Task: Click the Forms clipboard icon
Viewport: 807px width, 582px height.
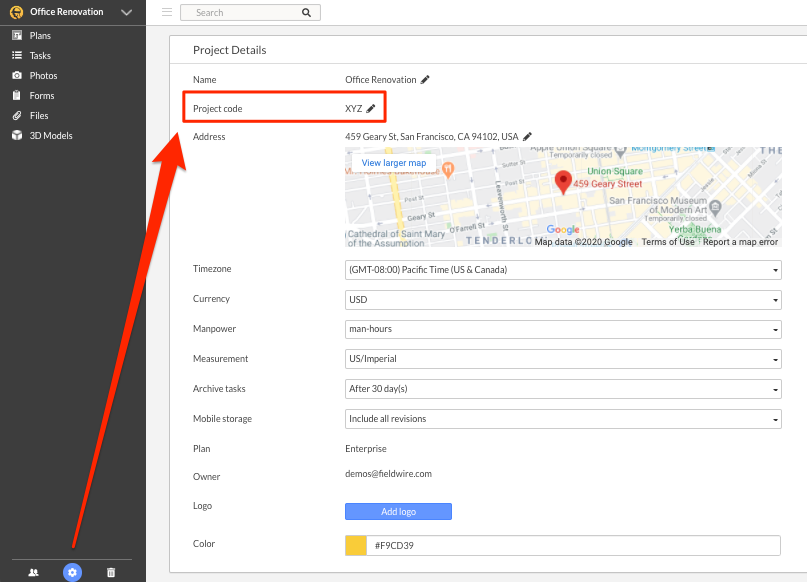Action: (17, 95)
